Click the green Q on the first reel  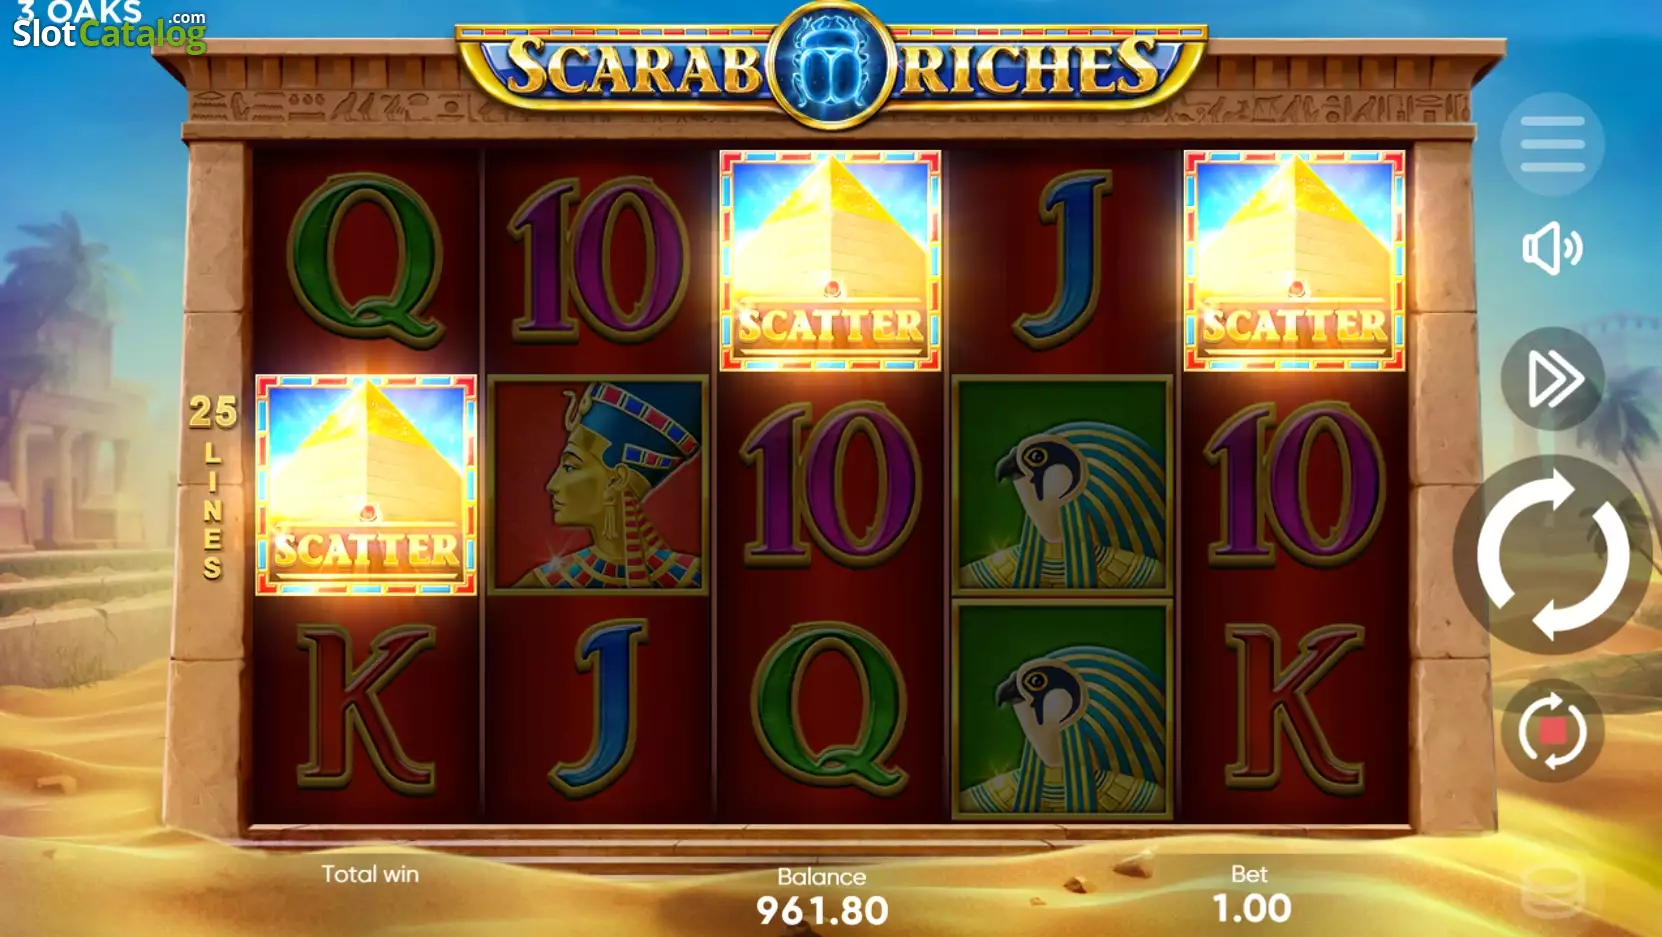click(366, 261)
